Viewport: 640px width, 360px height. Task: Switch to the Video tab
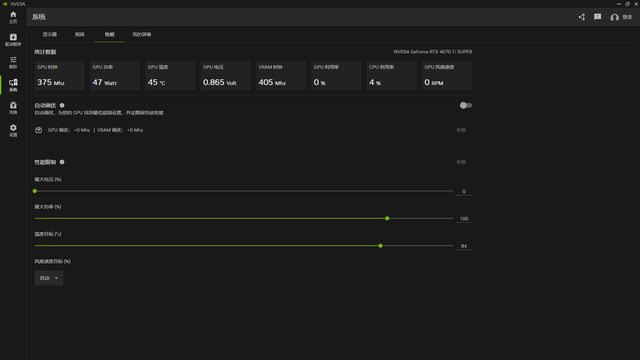[x=80, y=34]
